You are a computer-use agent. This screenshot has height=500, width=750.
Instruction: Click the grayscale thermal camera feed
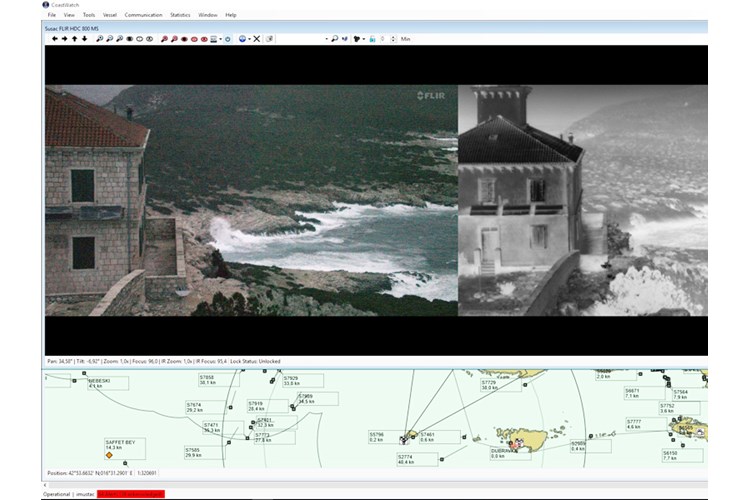(583, 200)
